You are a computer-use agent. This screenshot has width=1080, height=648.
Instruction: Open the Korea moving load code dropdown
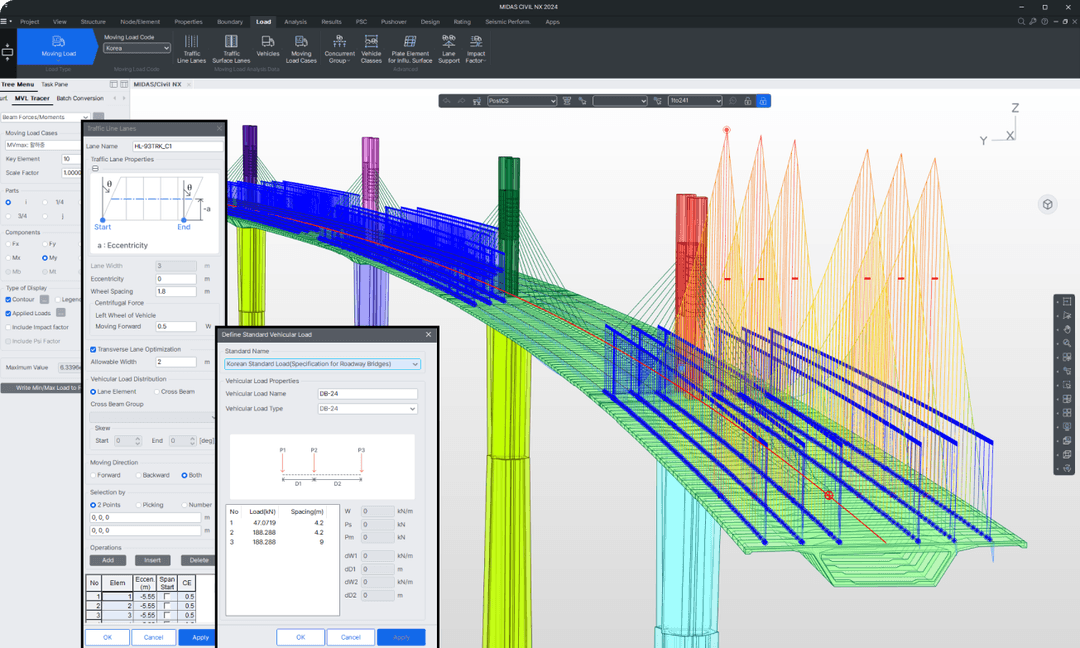tap(137, 48)
